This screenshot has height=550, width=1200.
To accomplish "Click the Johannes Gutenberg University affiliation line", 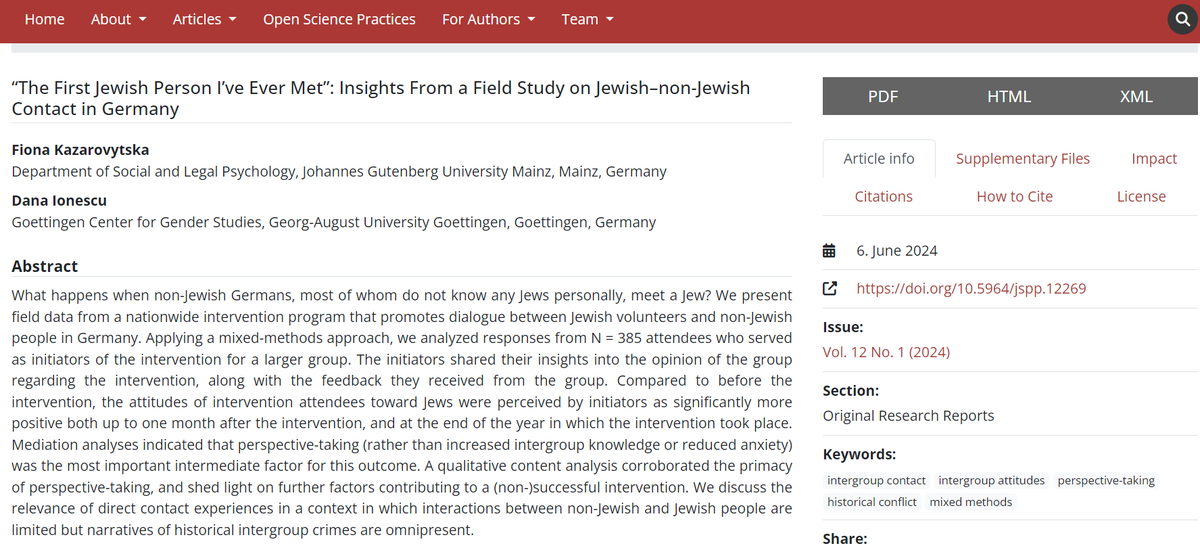I will tap(339, 171).
